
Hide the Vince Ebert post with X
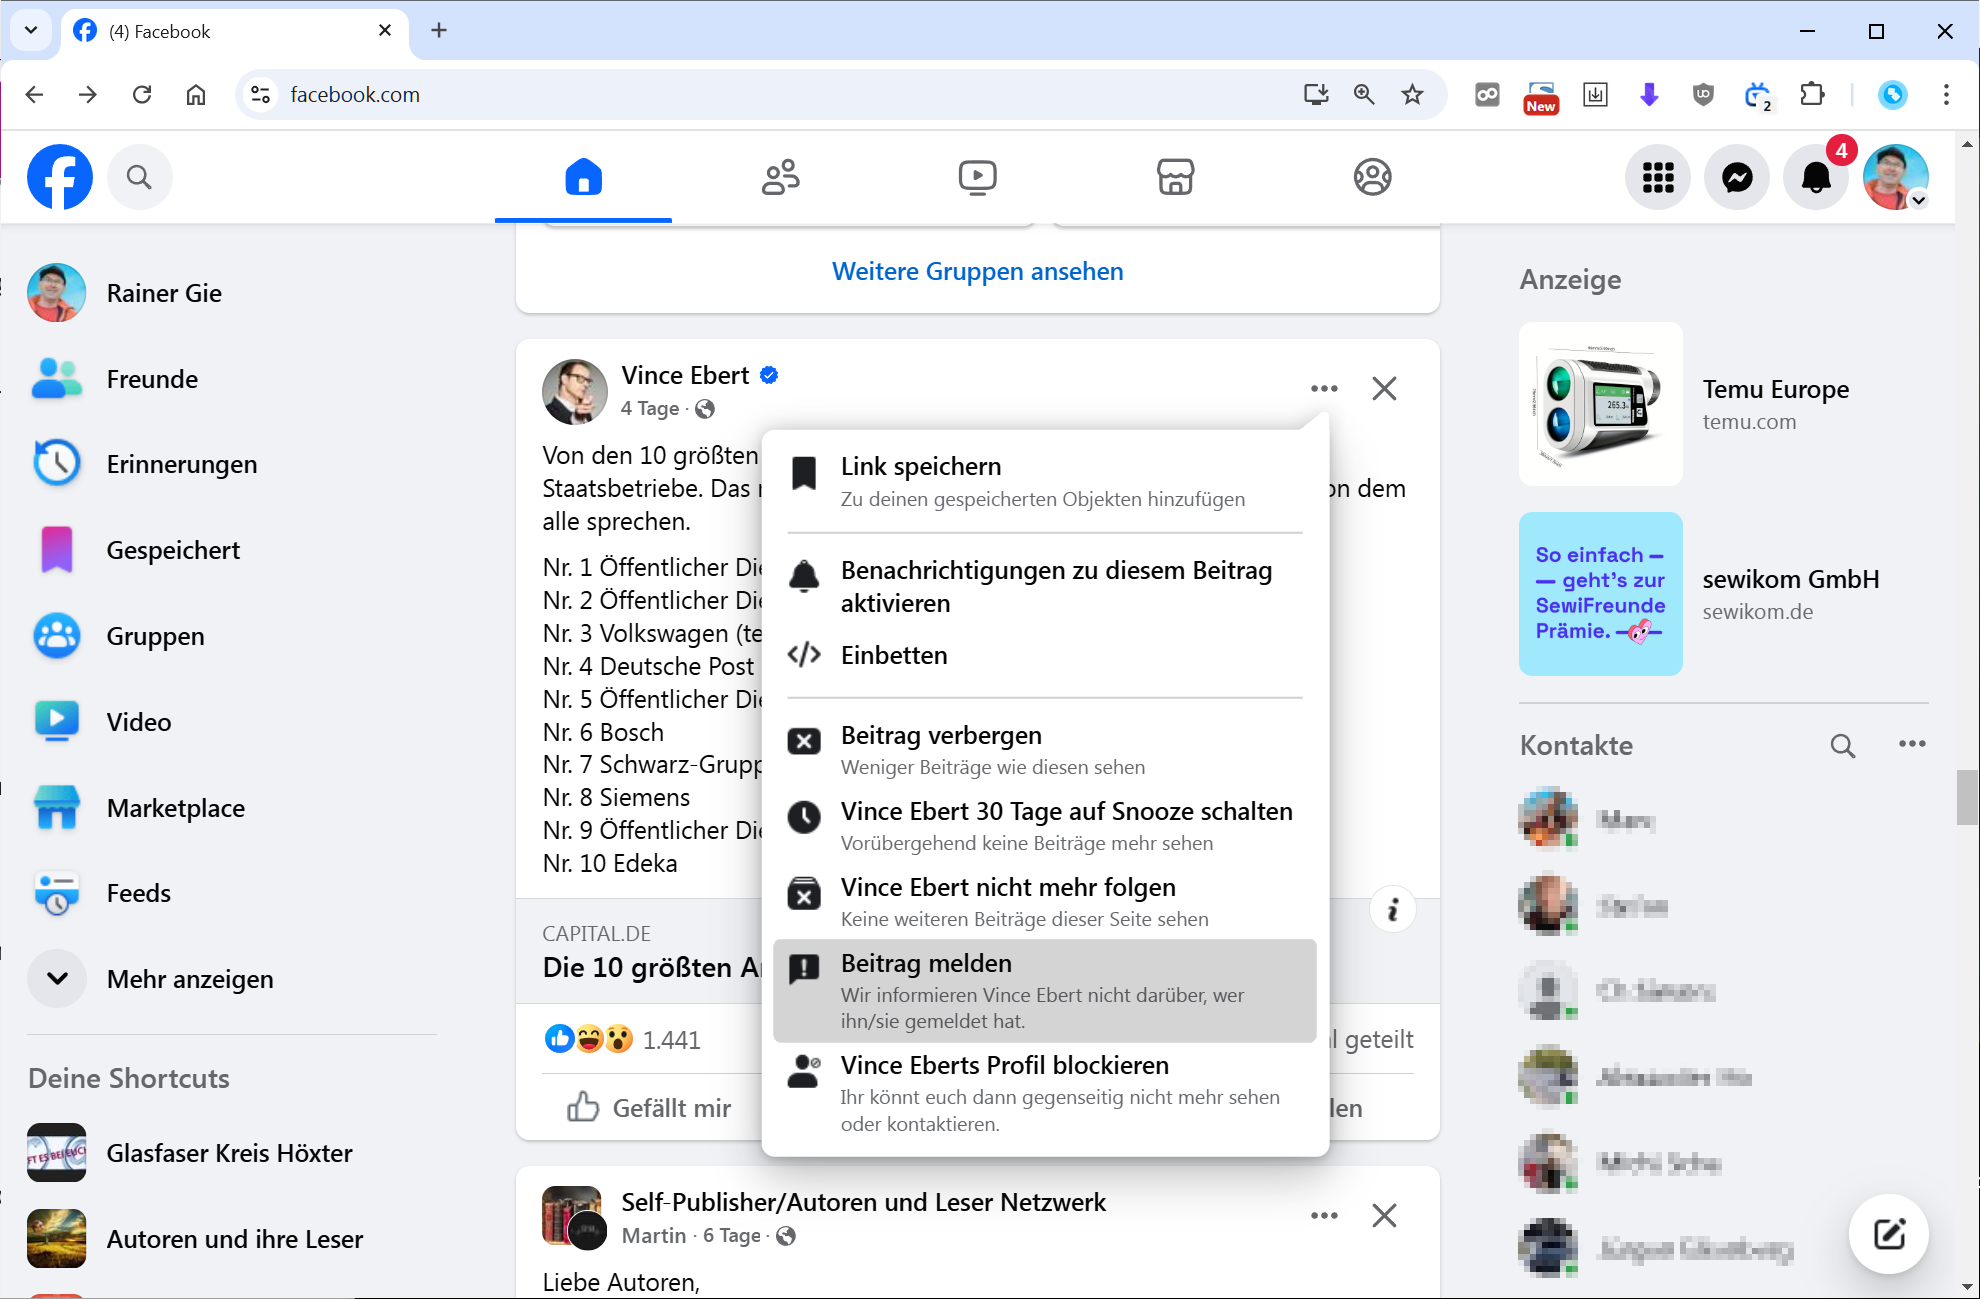click(1384, 388)
